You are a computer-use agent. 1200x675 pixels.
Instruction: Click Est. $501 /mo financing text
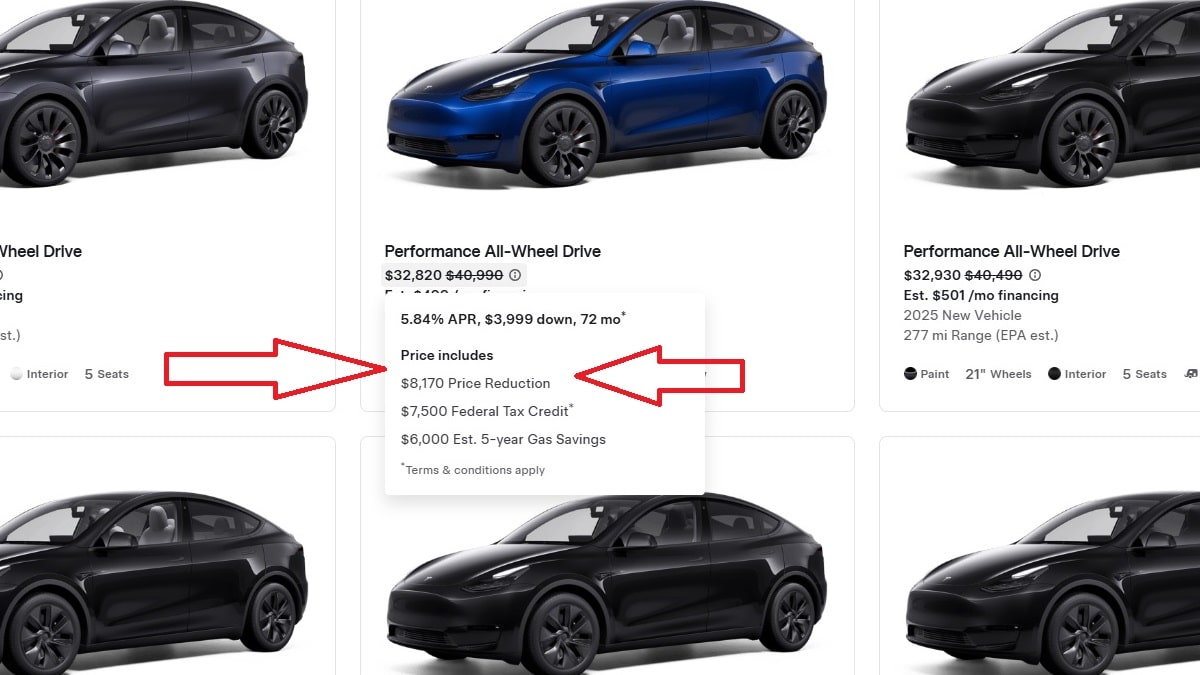(x=980, y=295)
